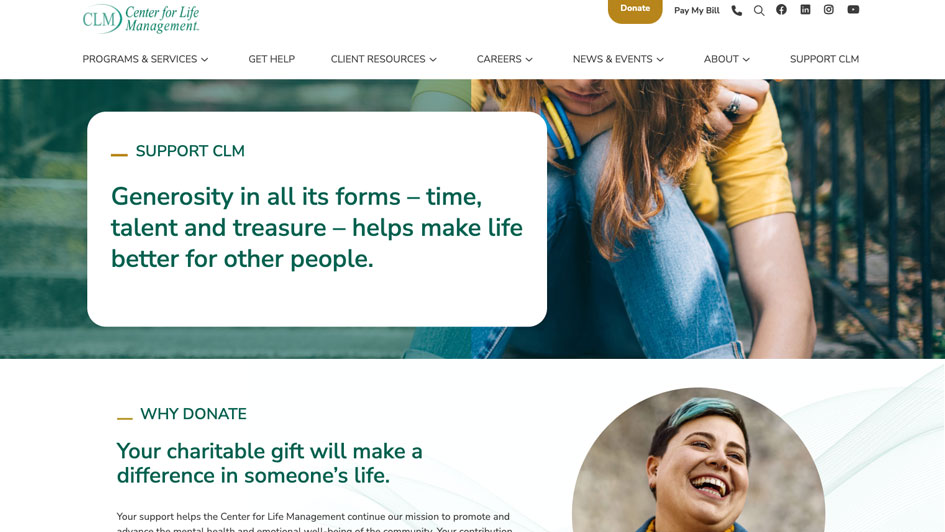This screenshot has width=945, height=532.
Task: Click the hero banner photo of girl
Action: coord(705,219)
